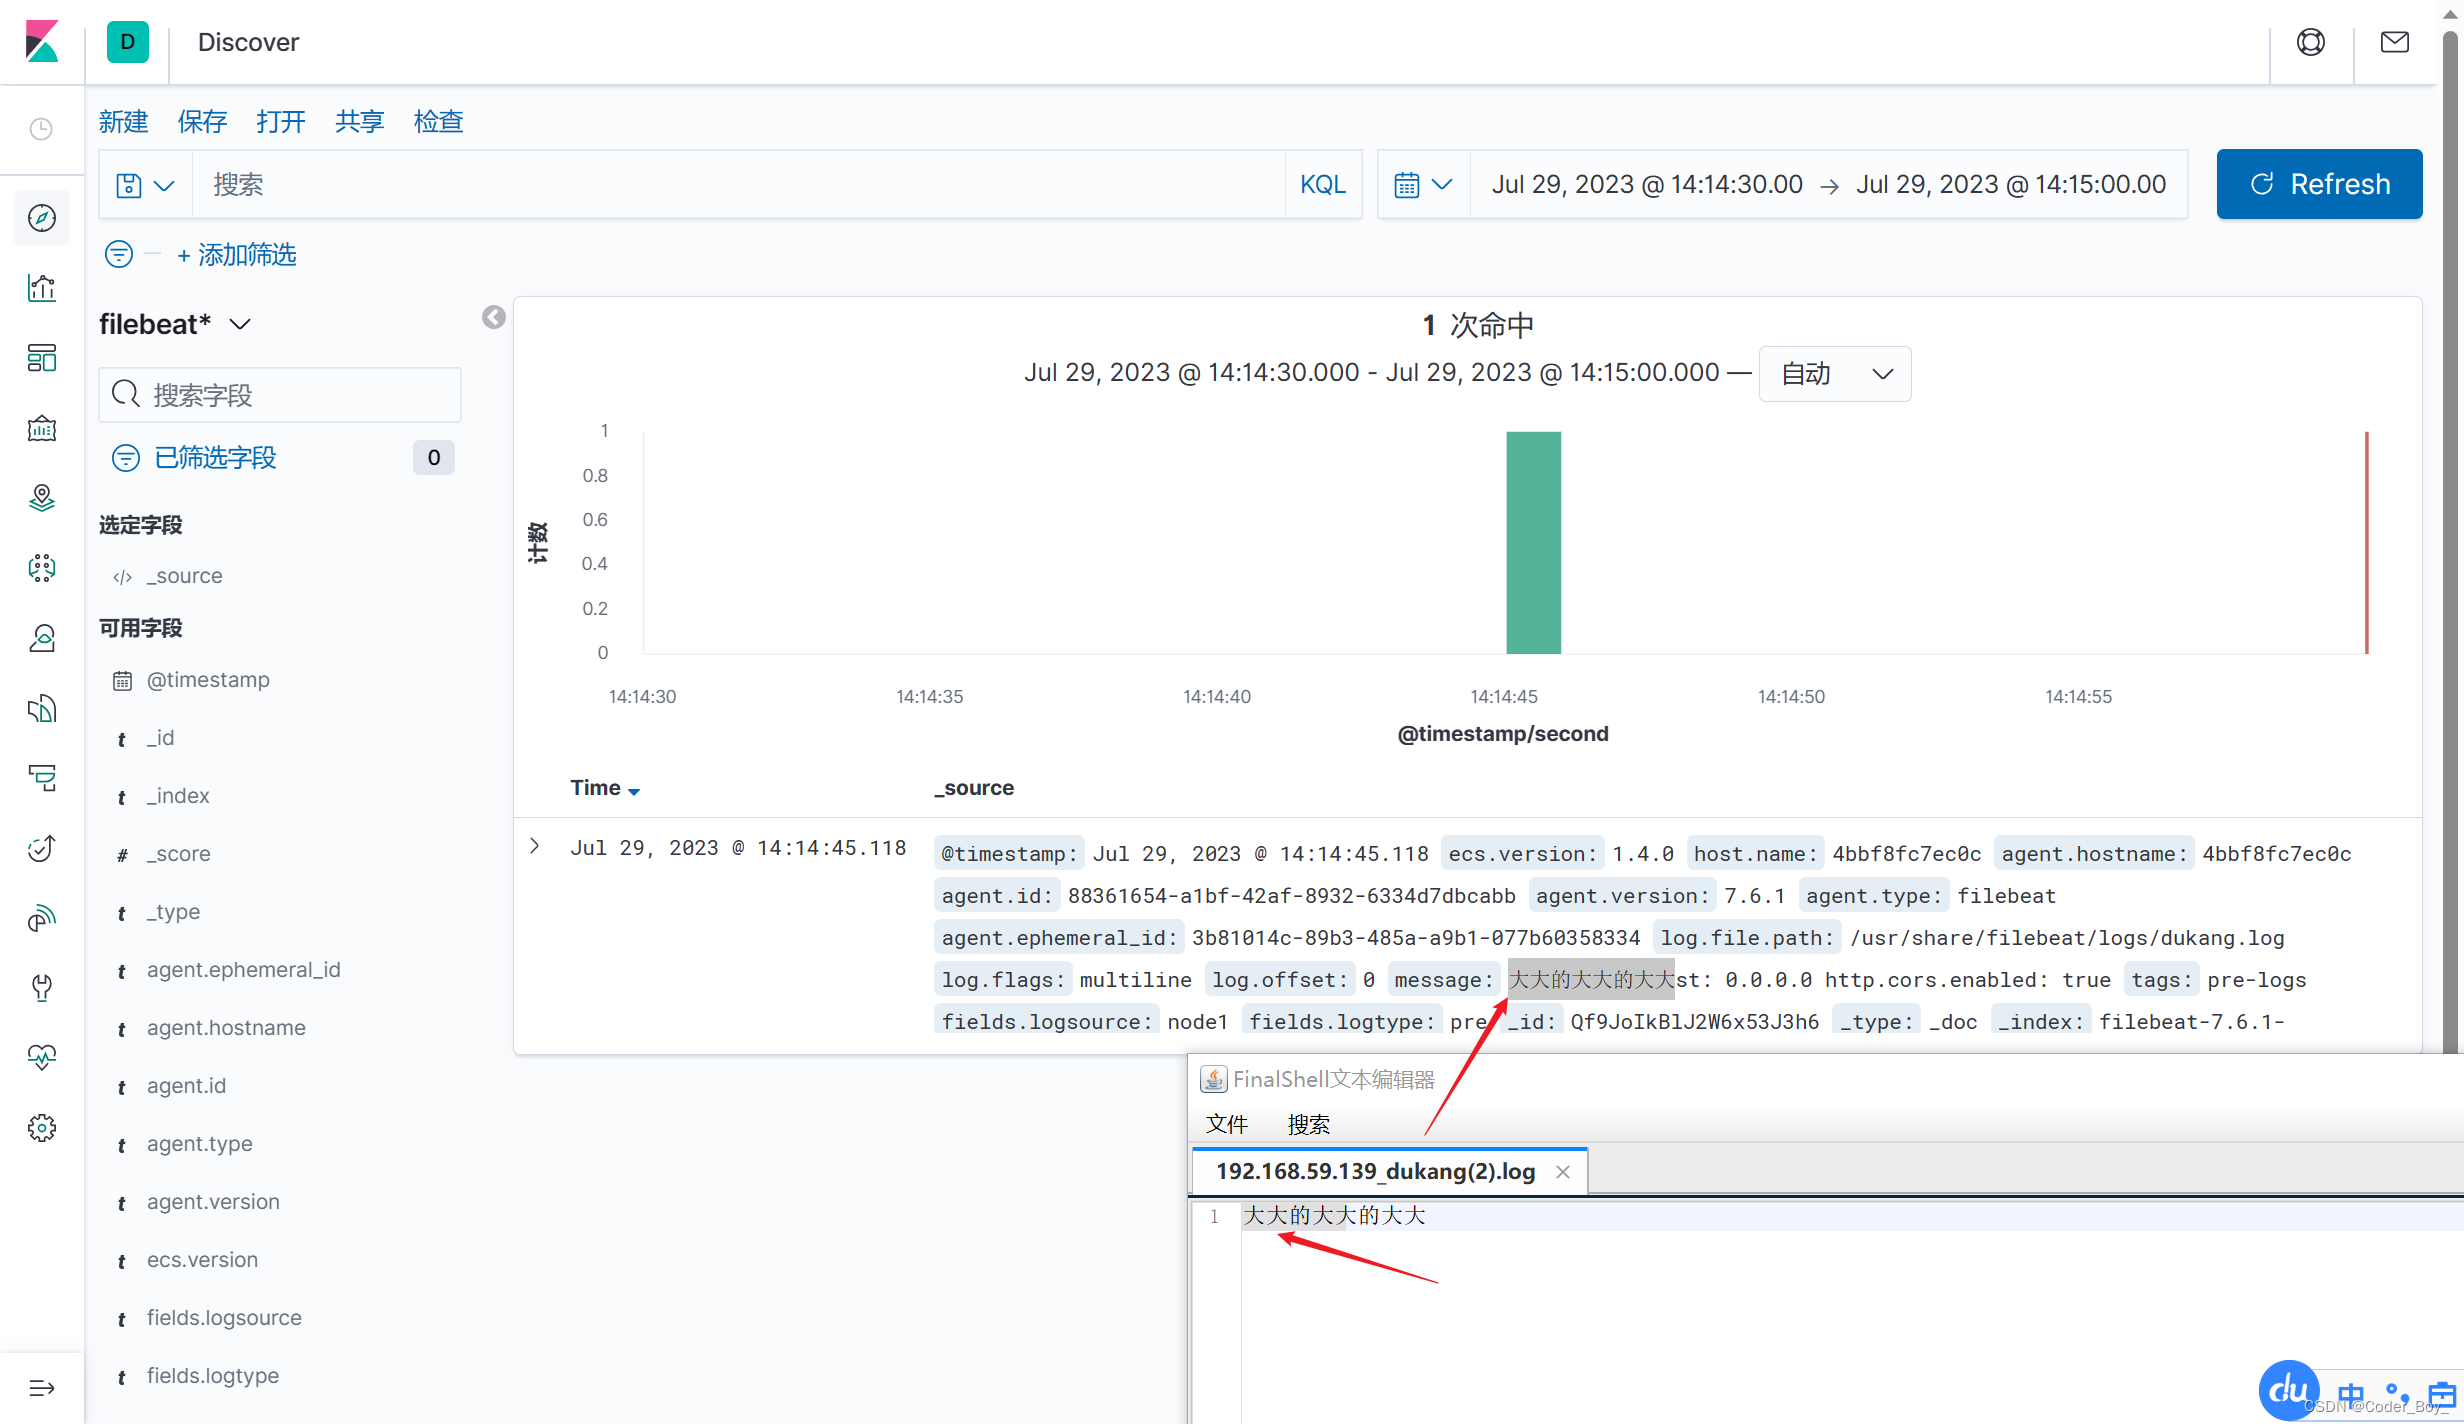
Task: Open 搜索 menu in FinalShell editor
Action: (1309, 1124)
